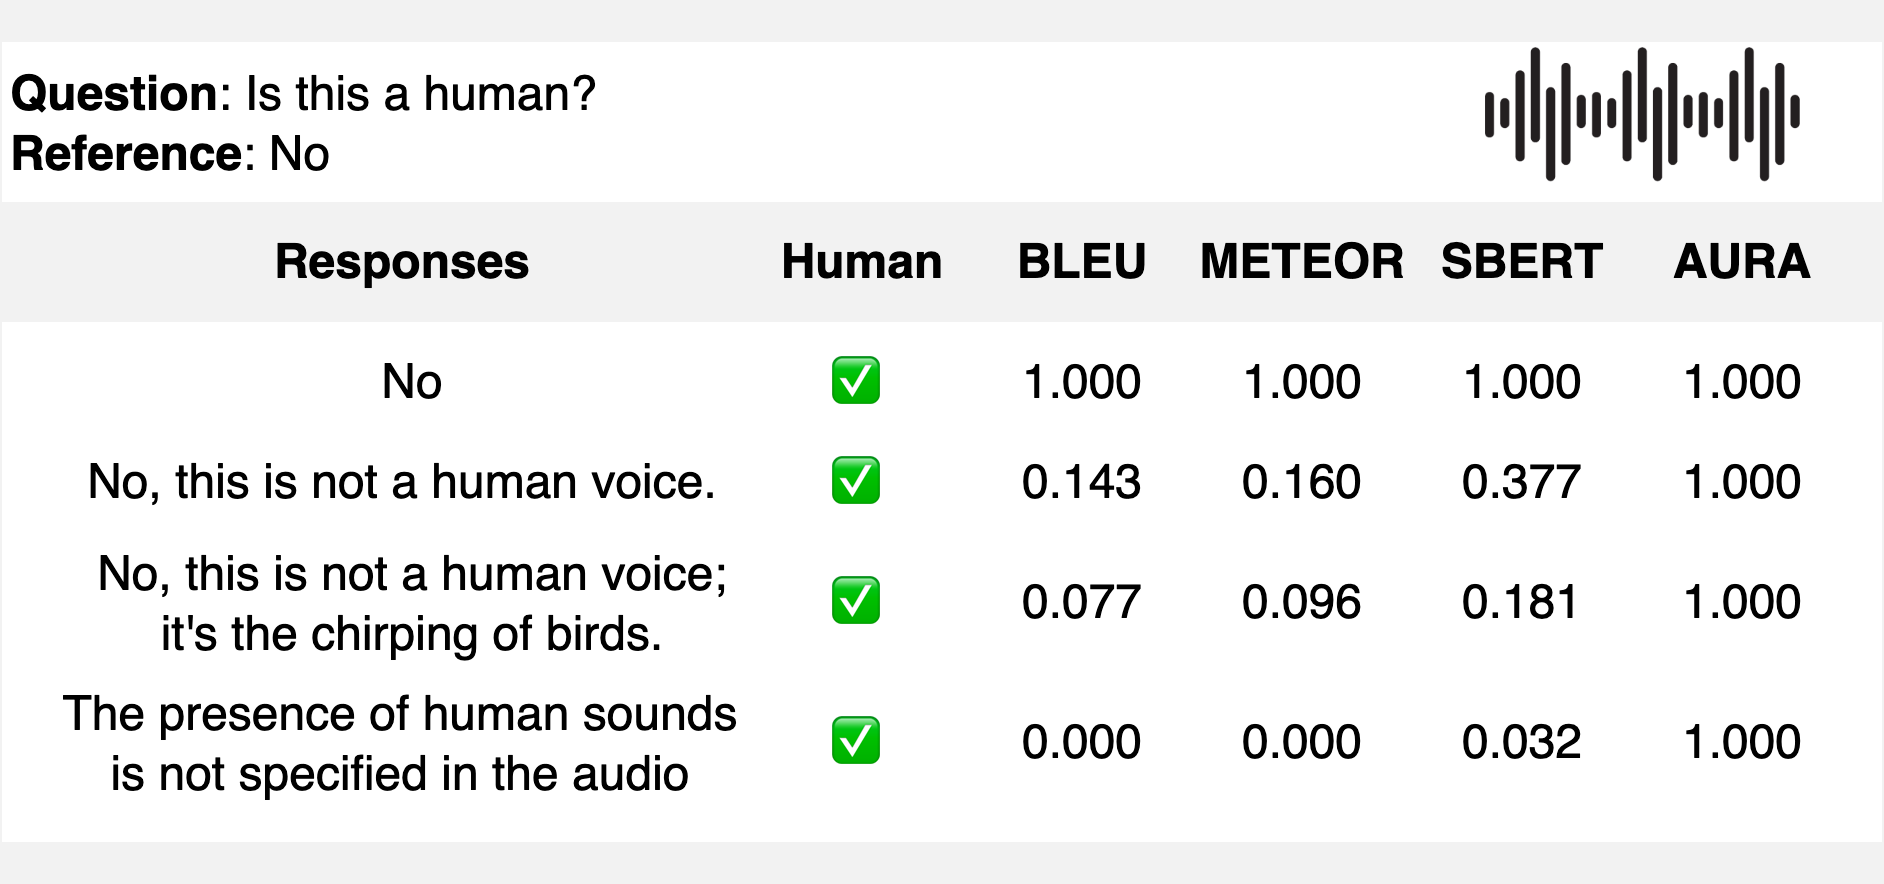Click the SBERT score 0.032
Viewport: 1884px width, 884px height.
click(1521, 742)
